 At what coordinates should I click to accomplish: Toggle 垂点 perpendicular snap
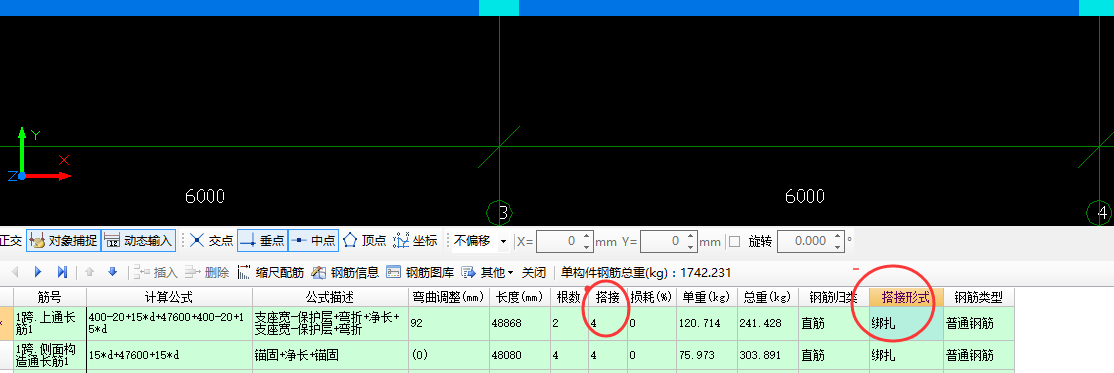pyautogui.click(x=261, y=241)
